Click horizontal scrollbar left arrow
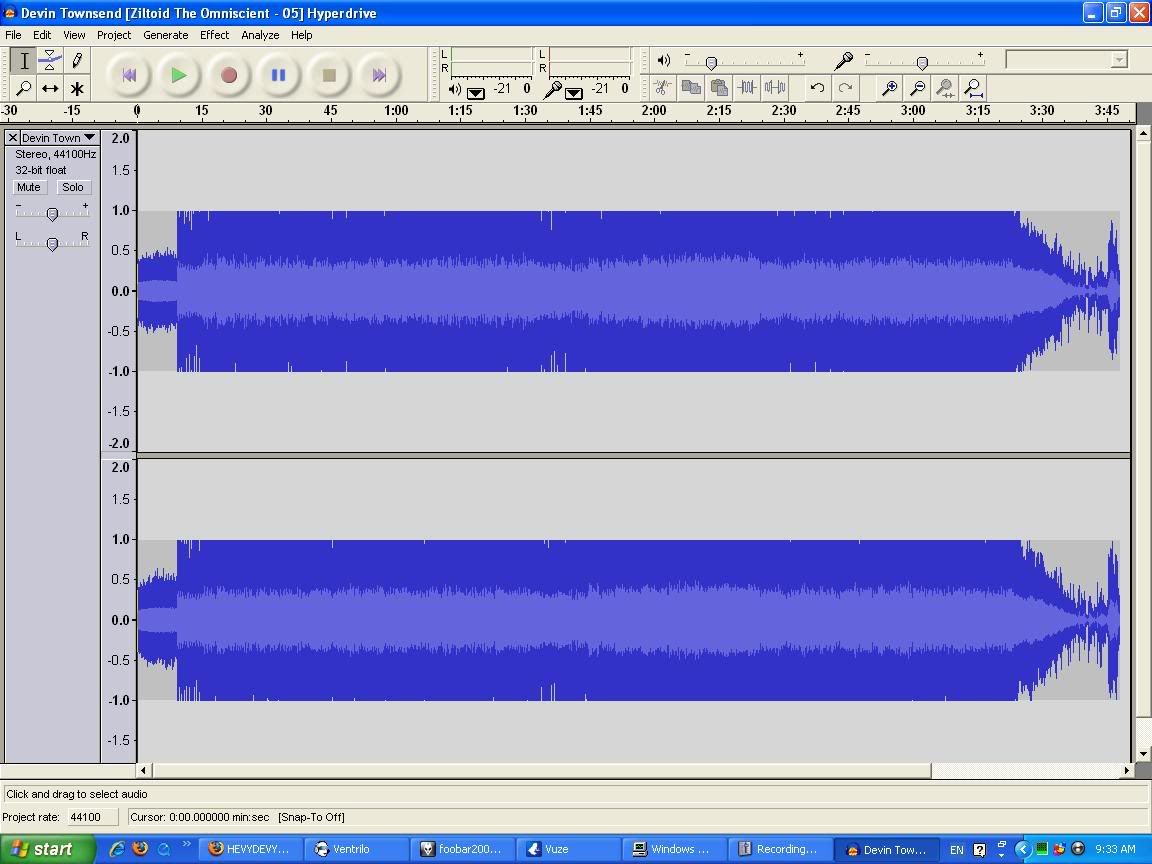1152x864 pixels. [143, 770]
